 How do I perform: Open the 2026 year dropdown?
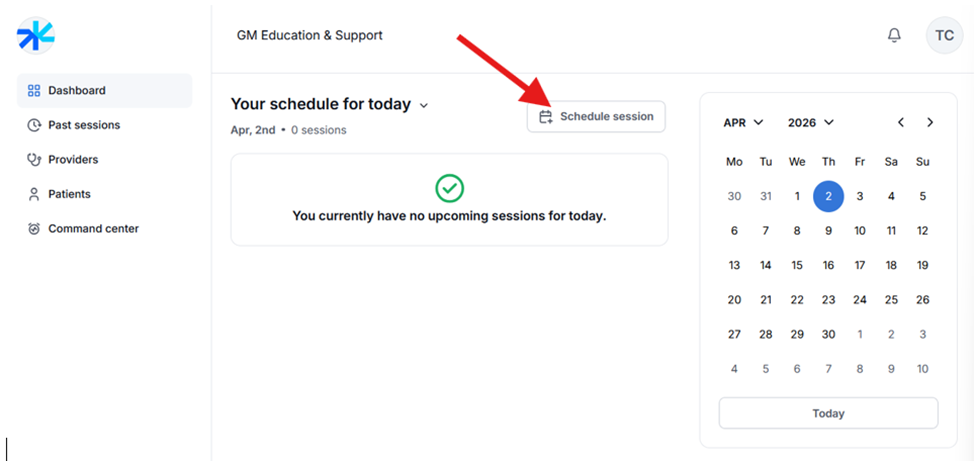coord(811,123)
